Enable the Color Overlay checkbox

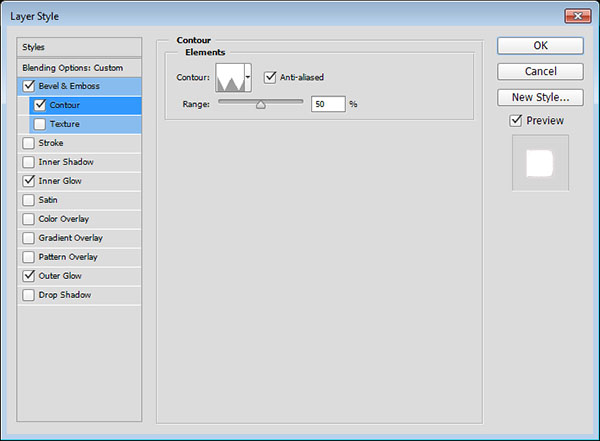29,219
